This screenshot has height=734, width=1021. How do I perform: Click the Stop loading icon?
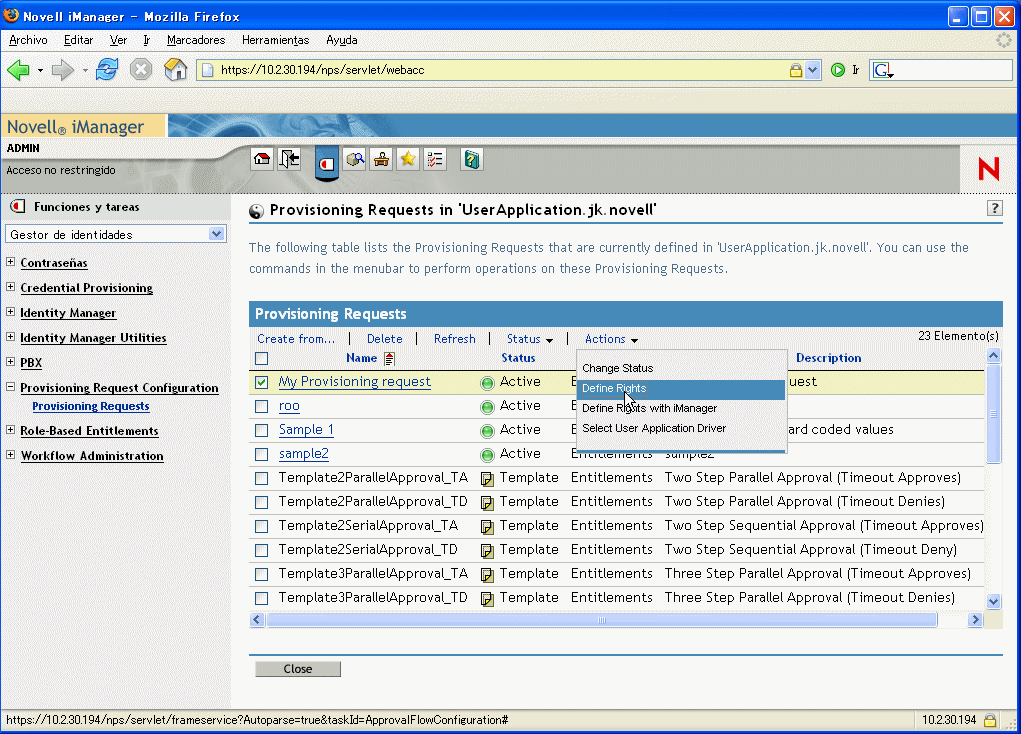click(x=141, y=70)
